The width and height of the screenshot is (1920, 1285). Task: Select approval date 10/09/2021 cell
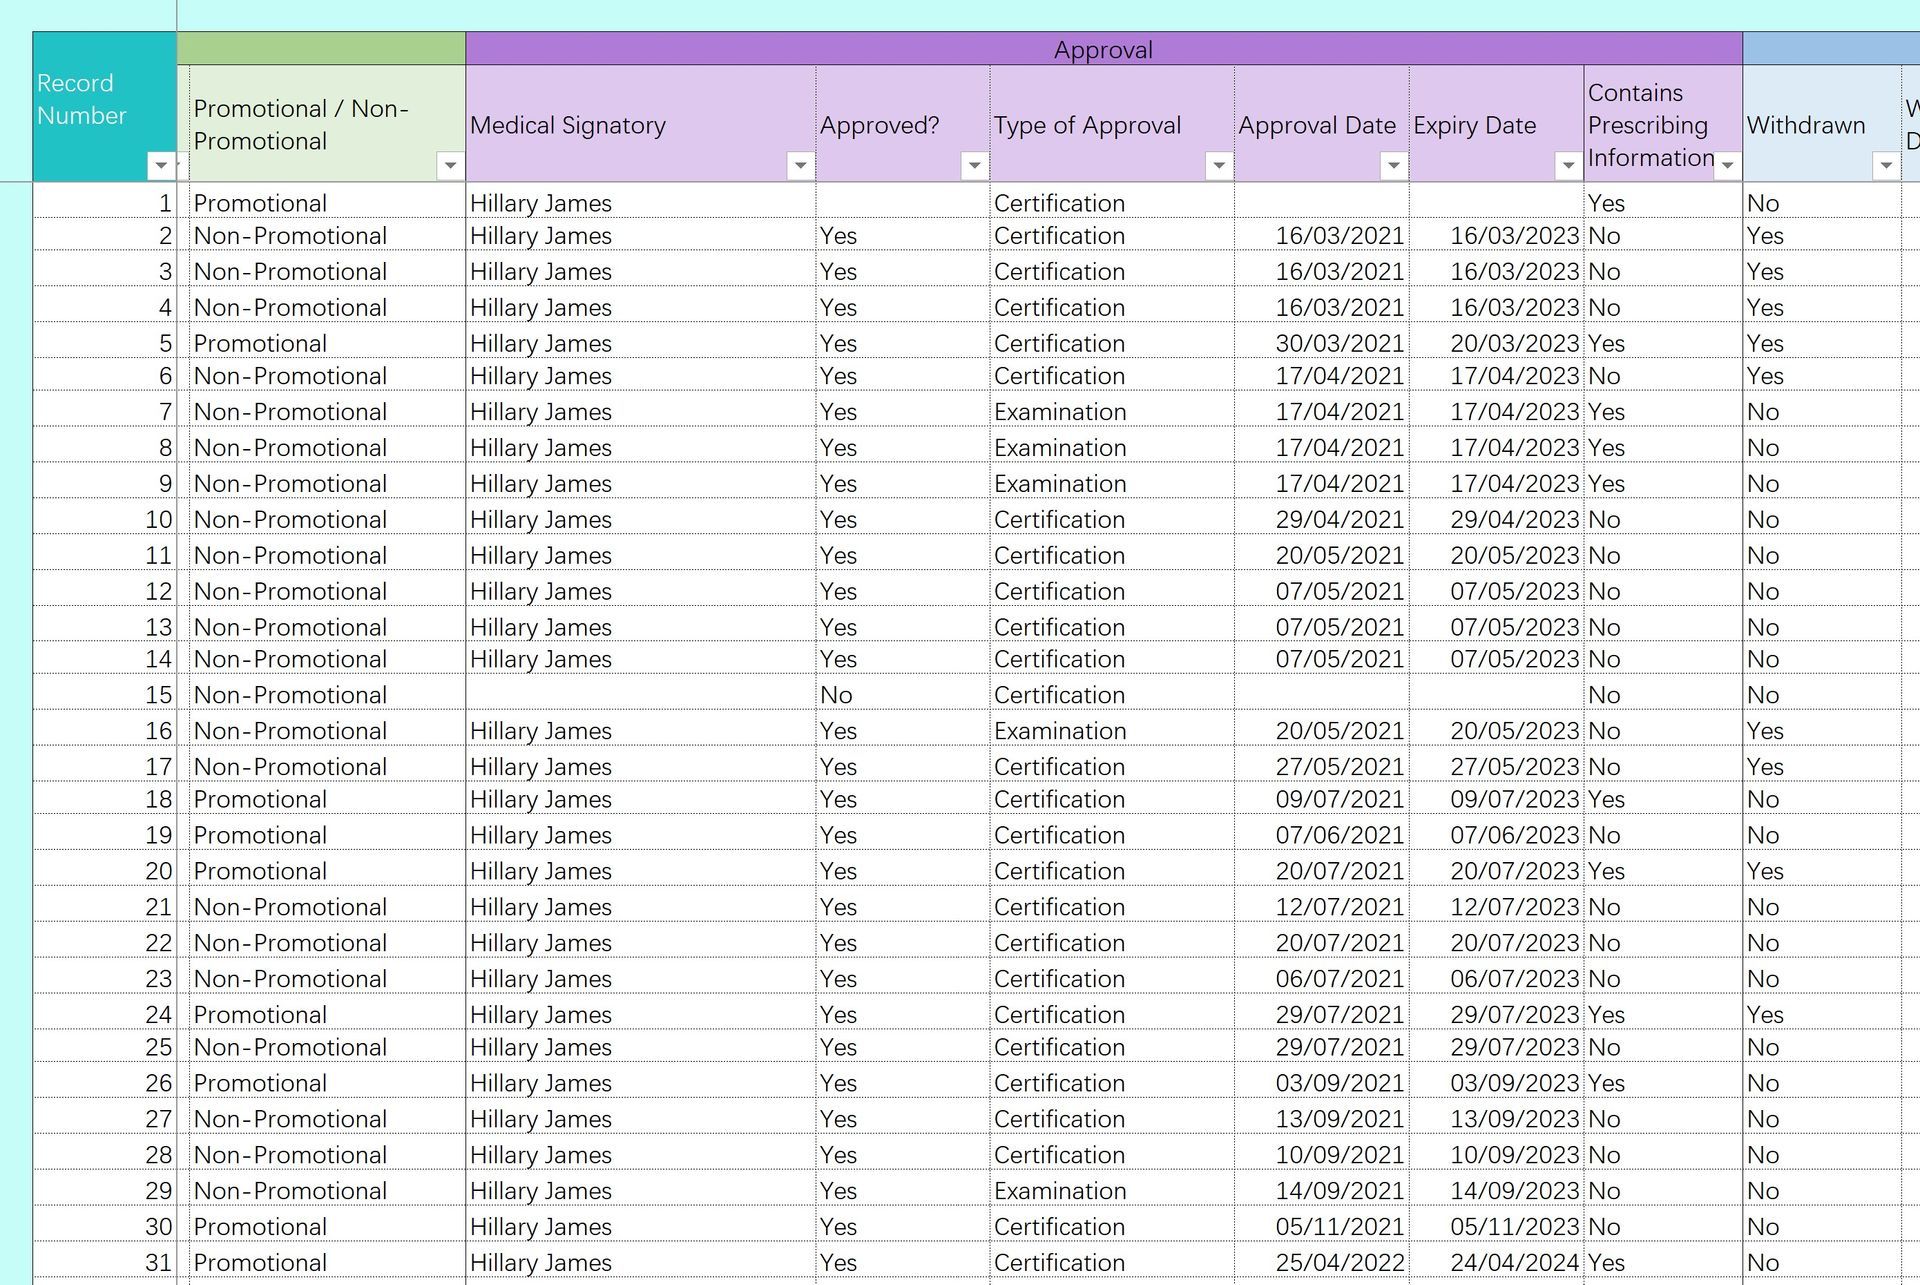coord(1321,1154)
